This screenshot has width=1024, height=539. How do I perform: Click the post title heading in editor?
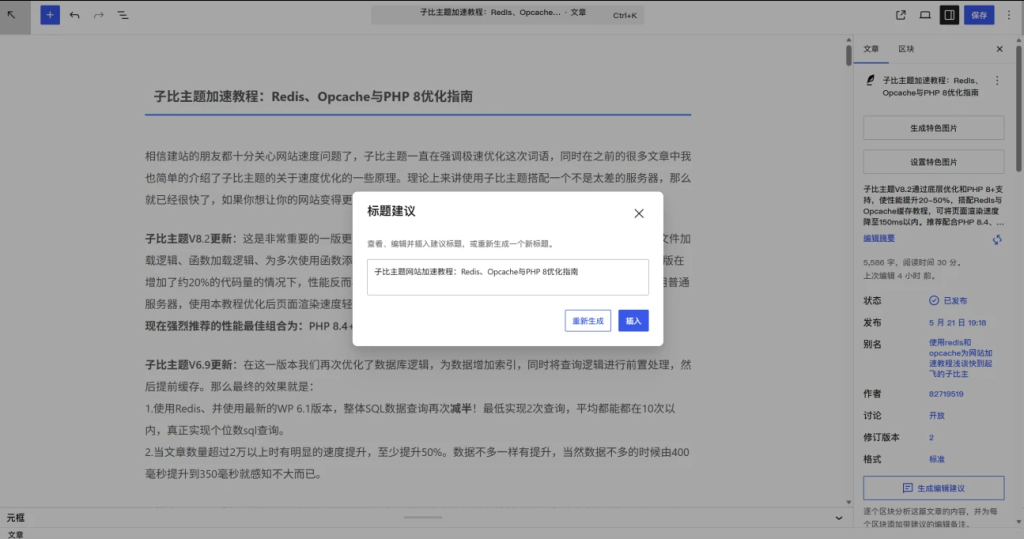pyautogui.click(x=313, y=97)
